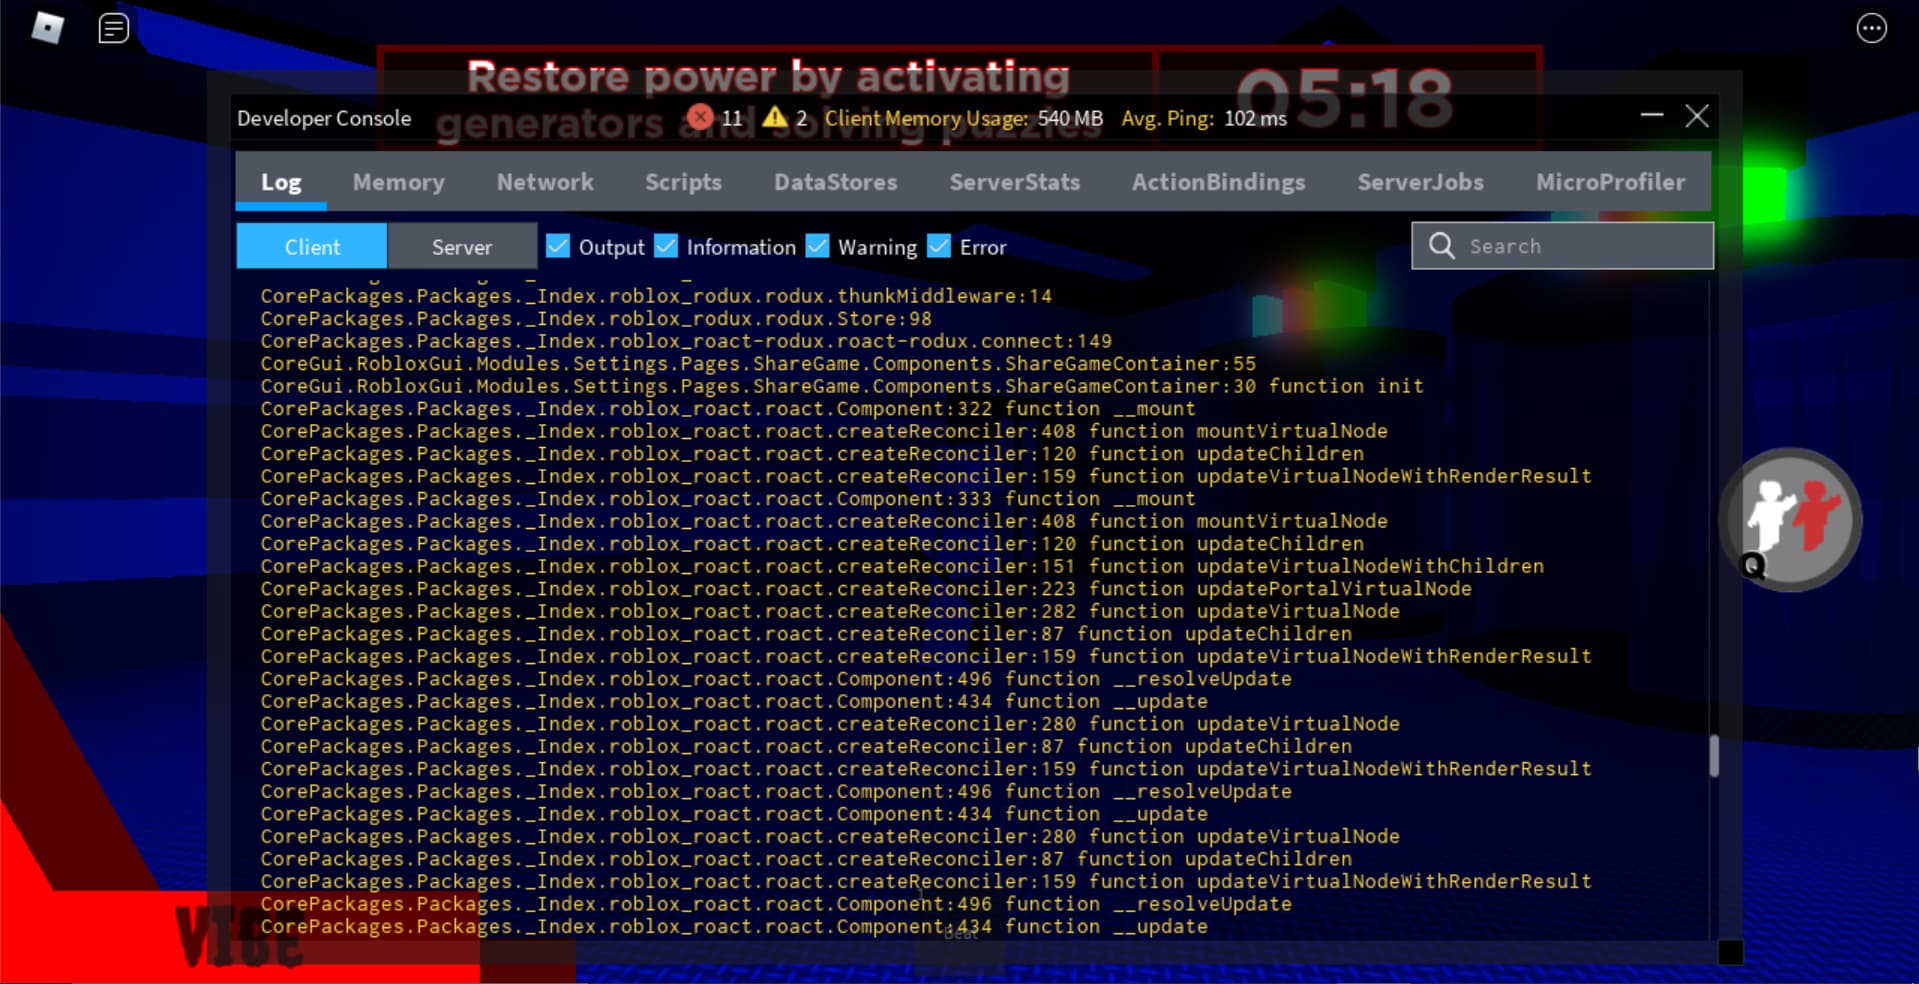Disable the Warning filter checkbox
The height and width of the screenshot is (984, 1919).
click(817, 246)
